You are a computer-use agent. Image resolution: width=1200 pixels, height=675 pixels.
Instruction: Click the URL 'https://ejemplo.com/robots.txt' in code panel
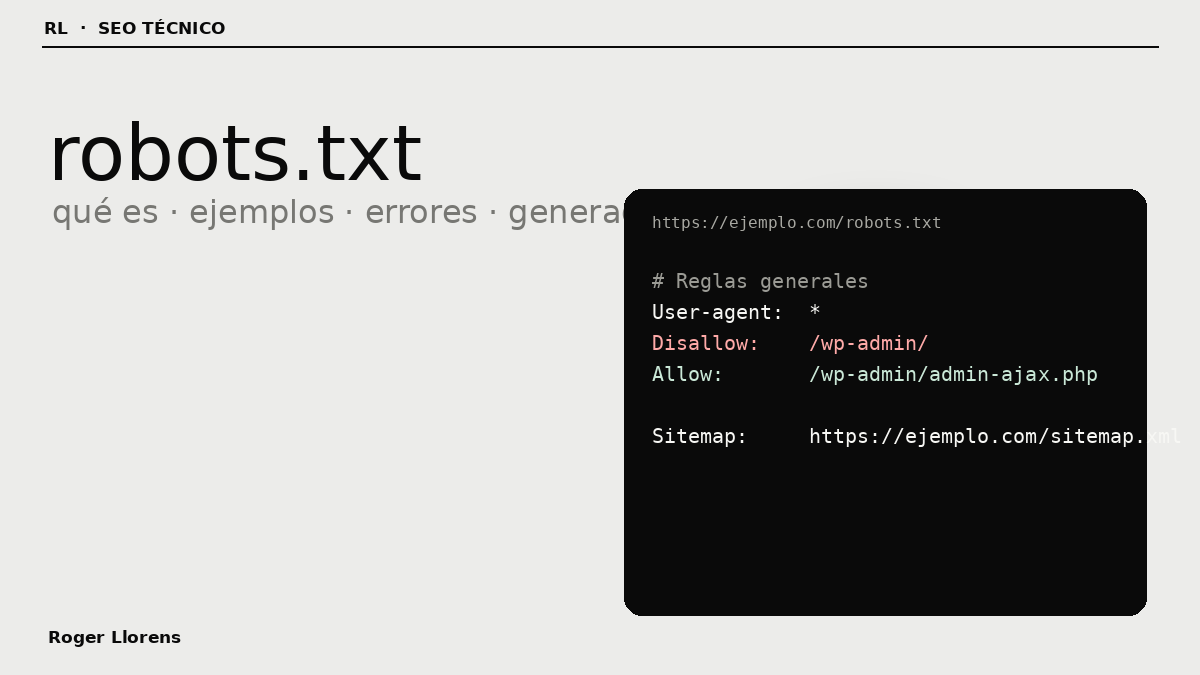click(796, 223)
